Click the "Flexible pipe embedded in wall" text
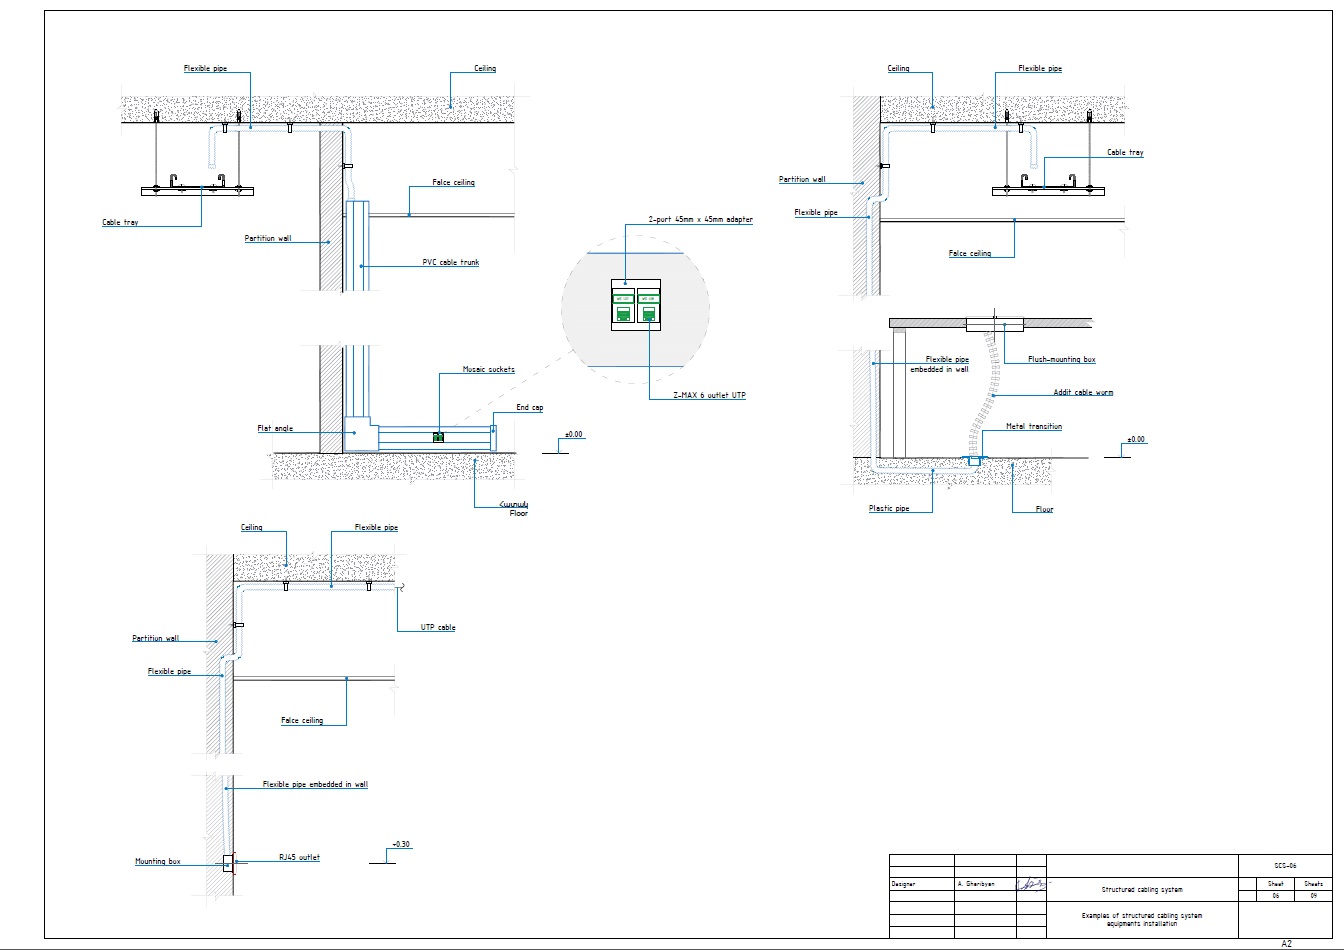The height and width of the screenshot is (950, 1344). click(315, 785)
